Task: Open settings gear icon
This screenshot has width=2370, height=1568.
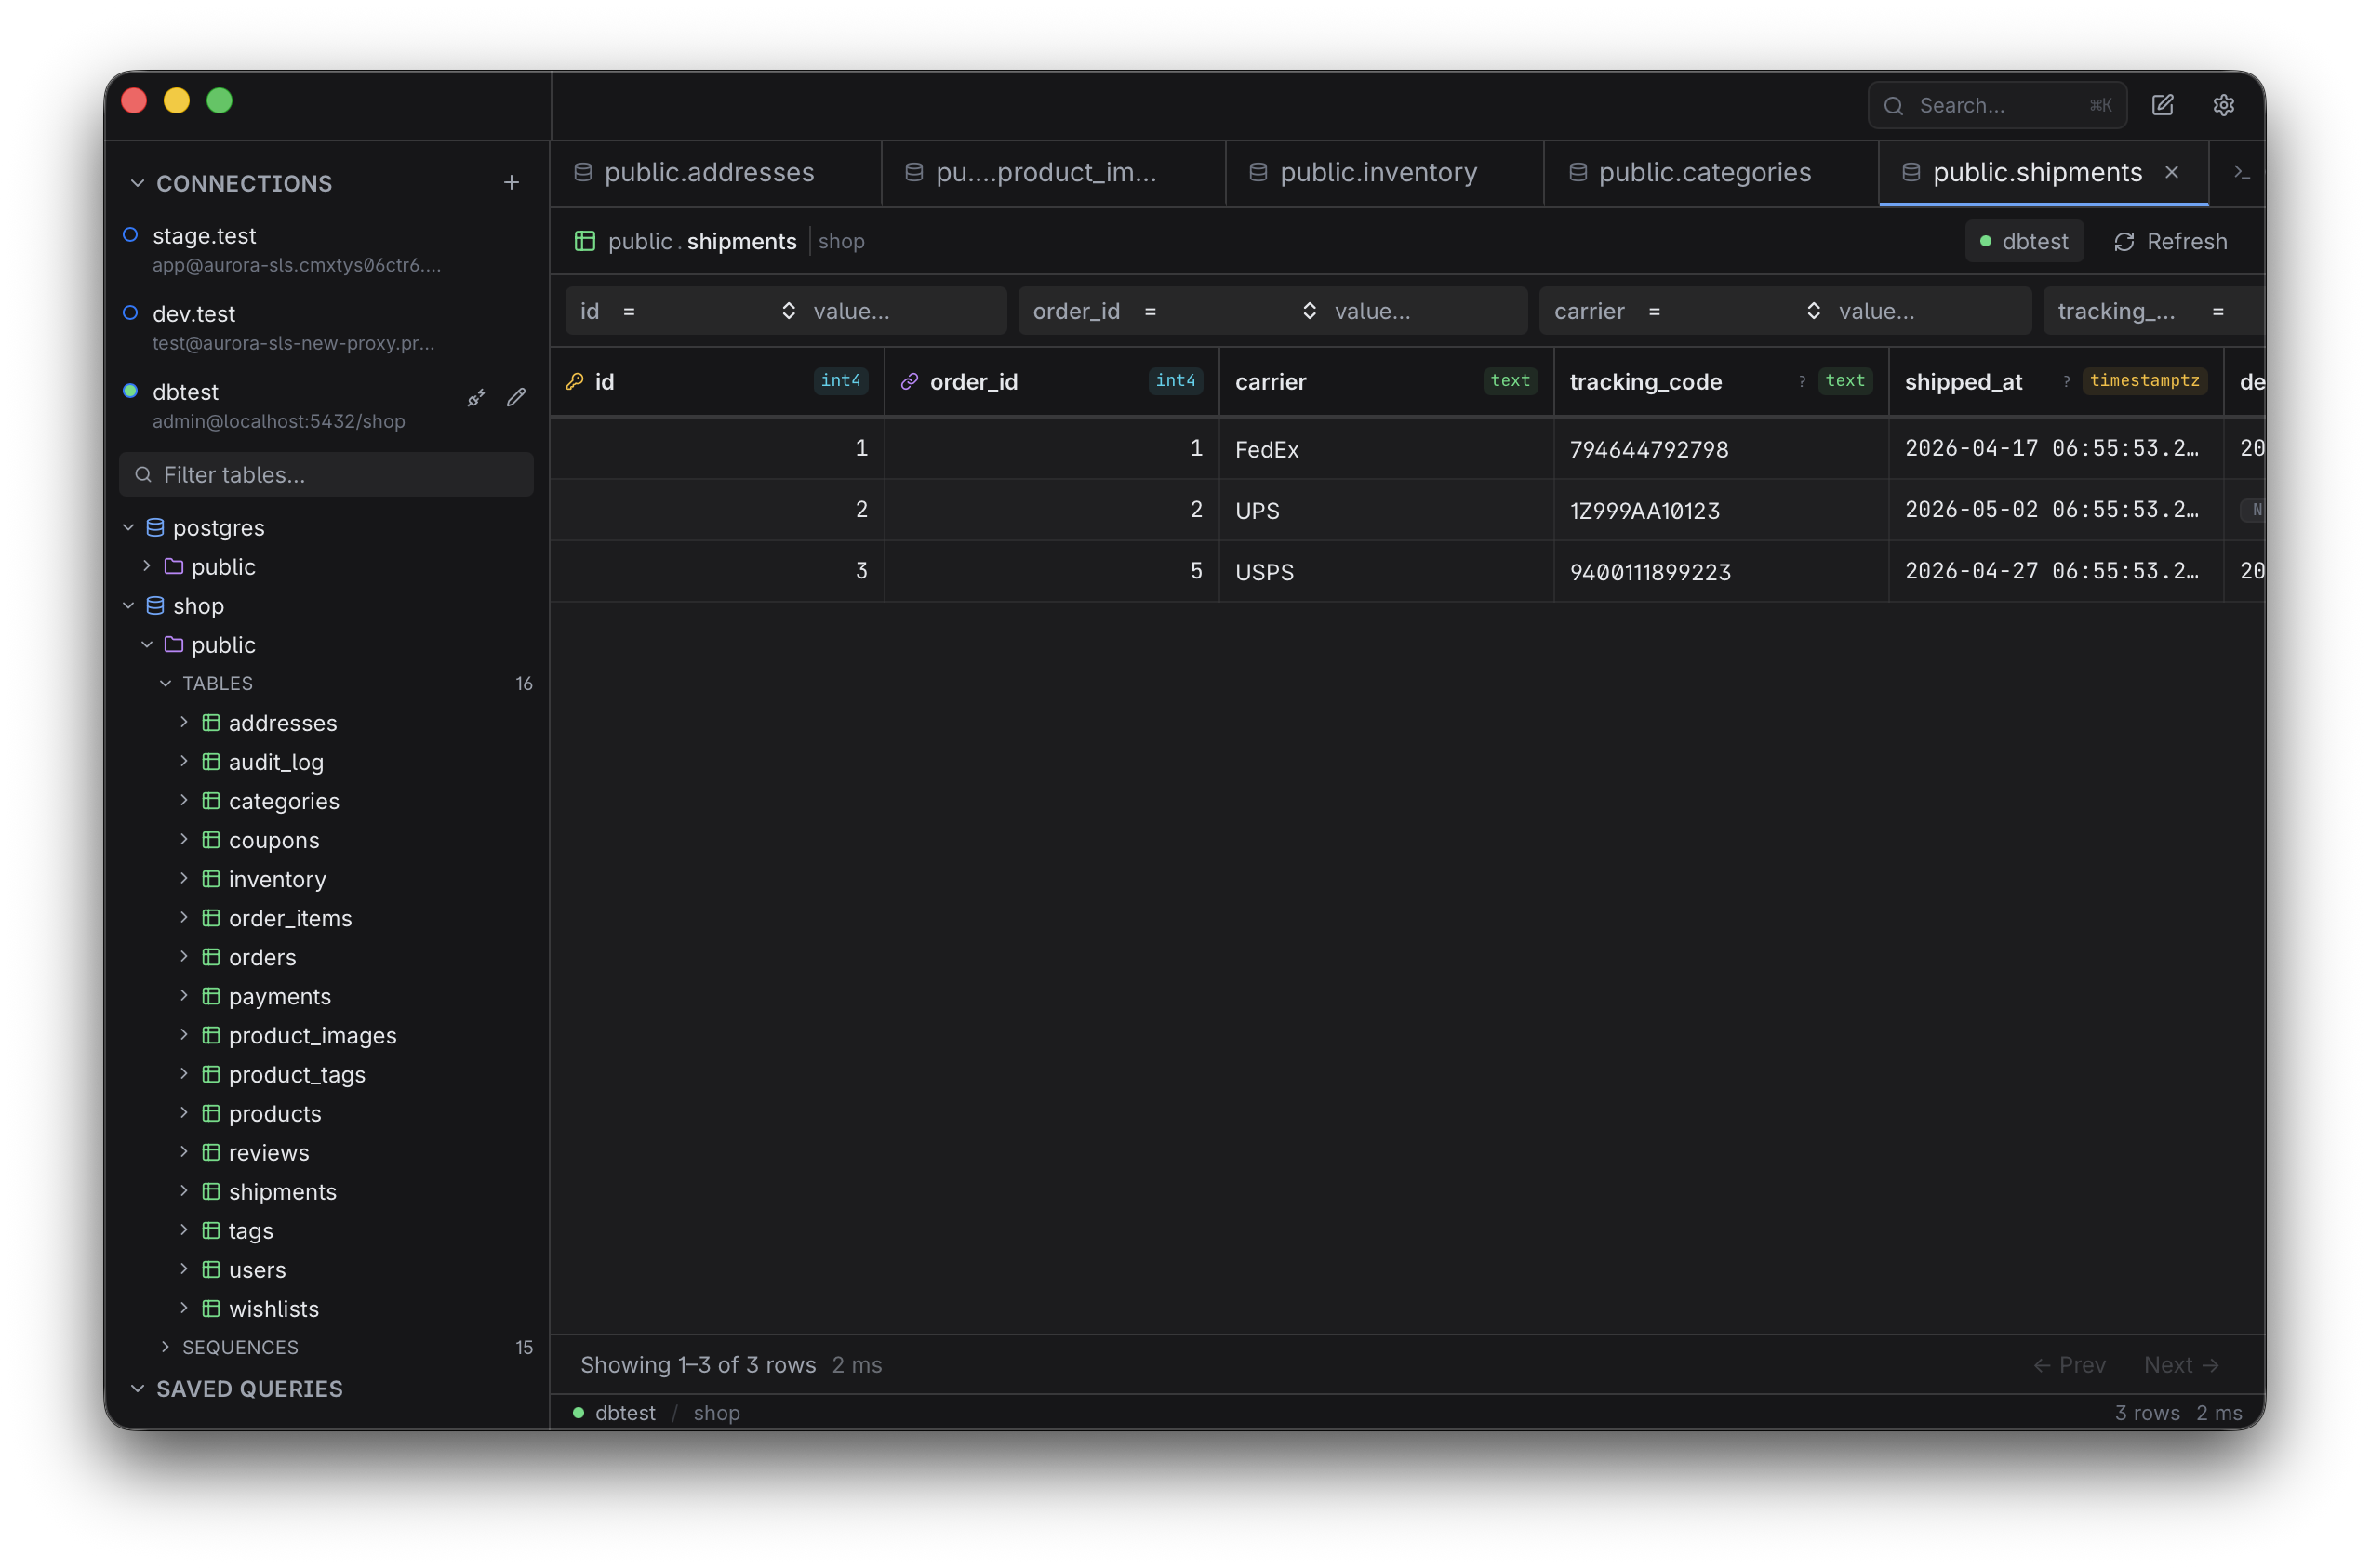Action: pyautogui.click(x=2223, y=105)
